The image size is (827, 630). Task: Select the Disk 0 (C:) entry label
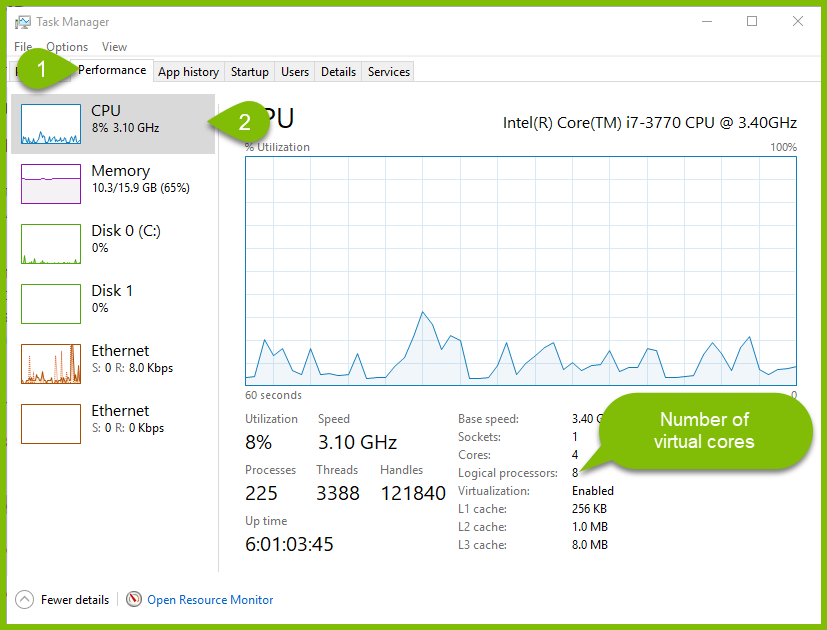[126, 231]
